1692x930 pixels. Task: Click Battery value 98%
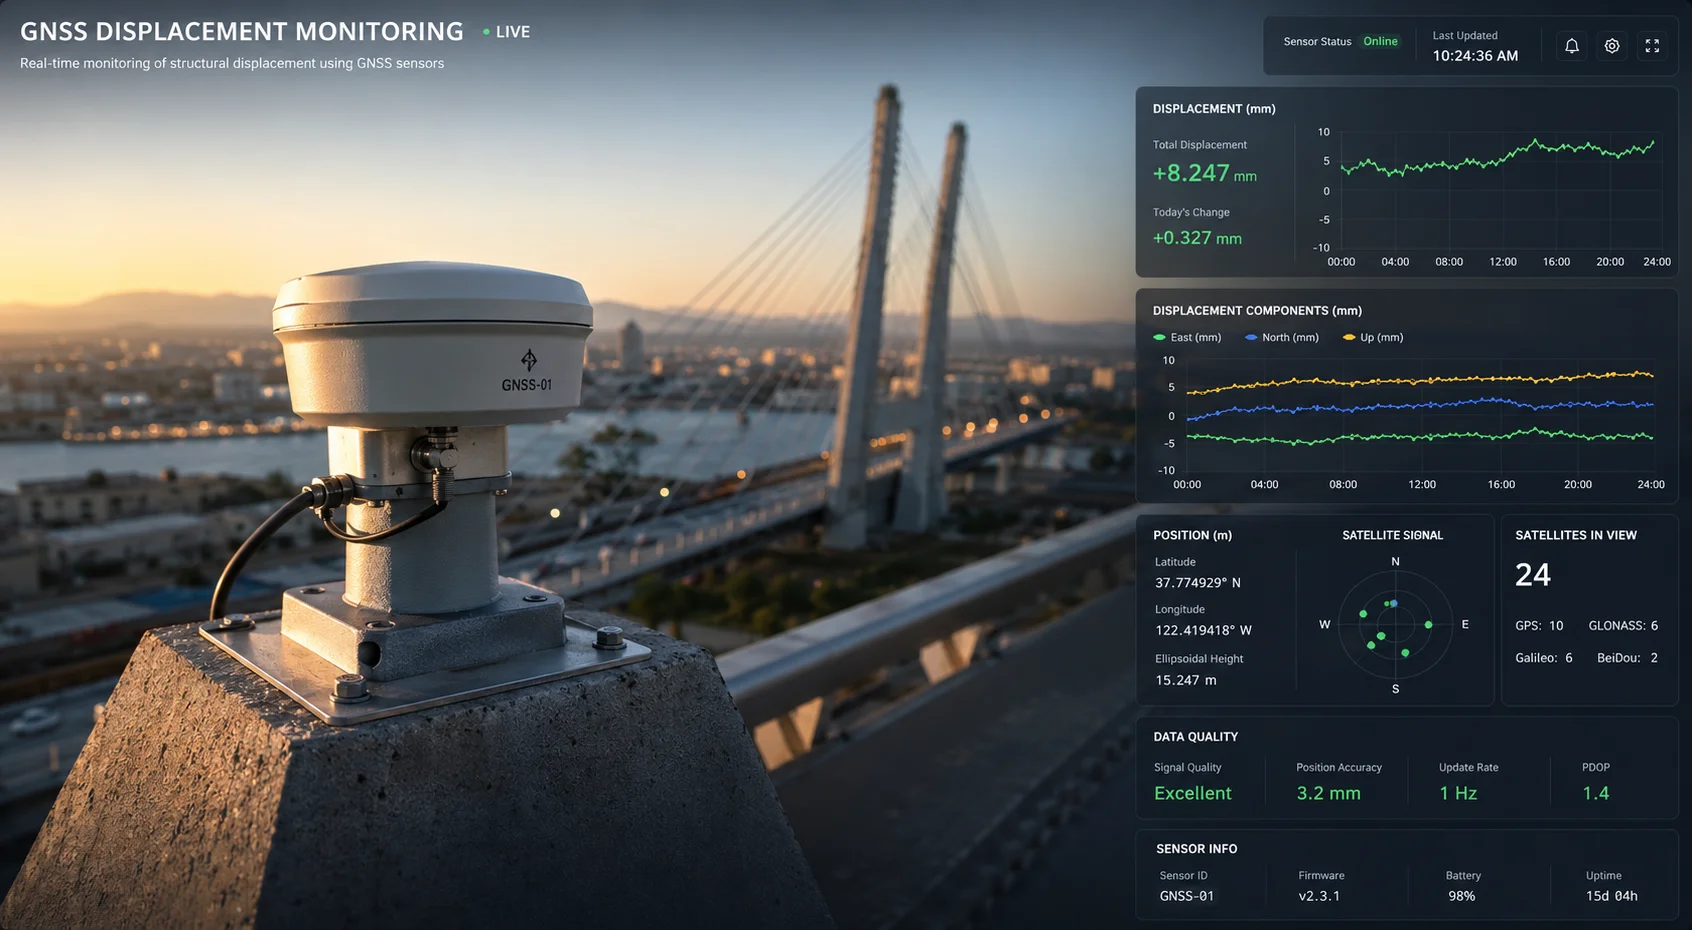click(x=1461, y=896)
